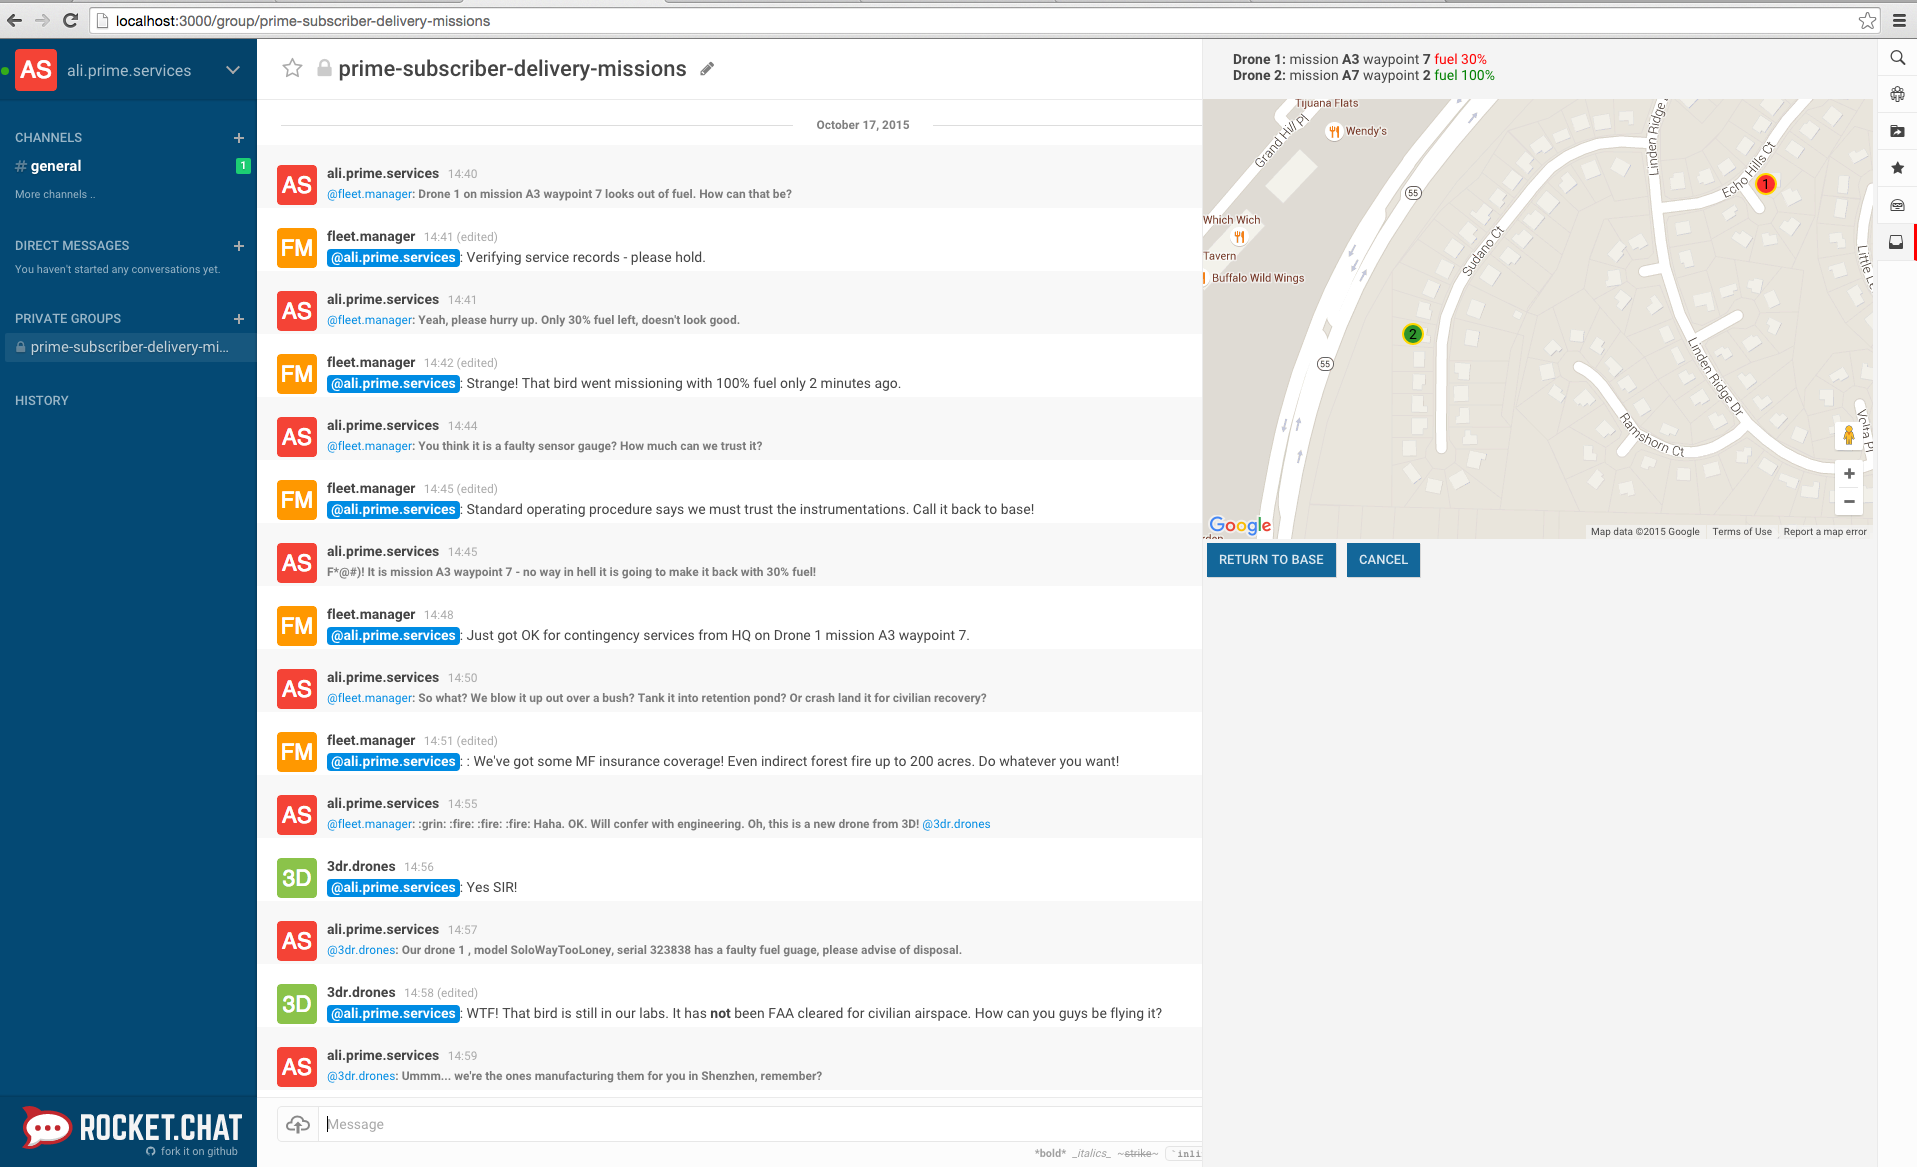The height and width of the screenshot is (1167, 1917).
Task: Open the search icon in right sidebar
Action: point(1897,58)
